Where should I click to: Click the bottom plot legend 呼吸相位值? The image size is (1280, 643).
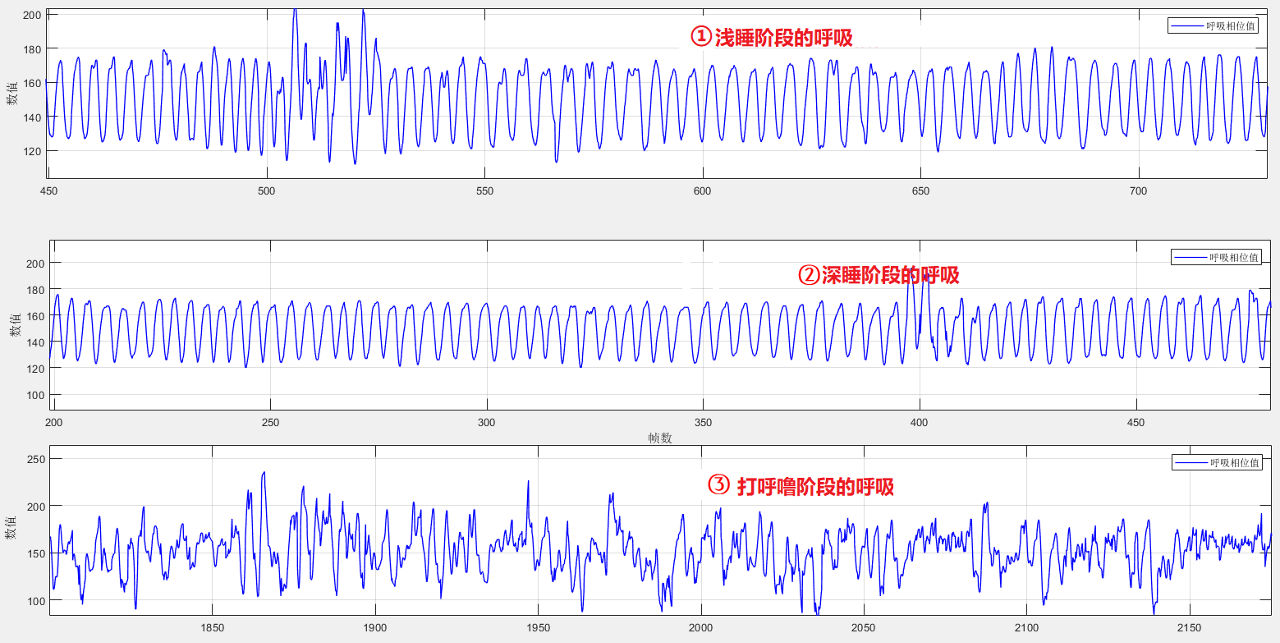(x=1218, y=463)
